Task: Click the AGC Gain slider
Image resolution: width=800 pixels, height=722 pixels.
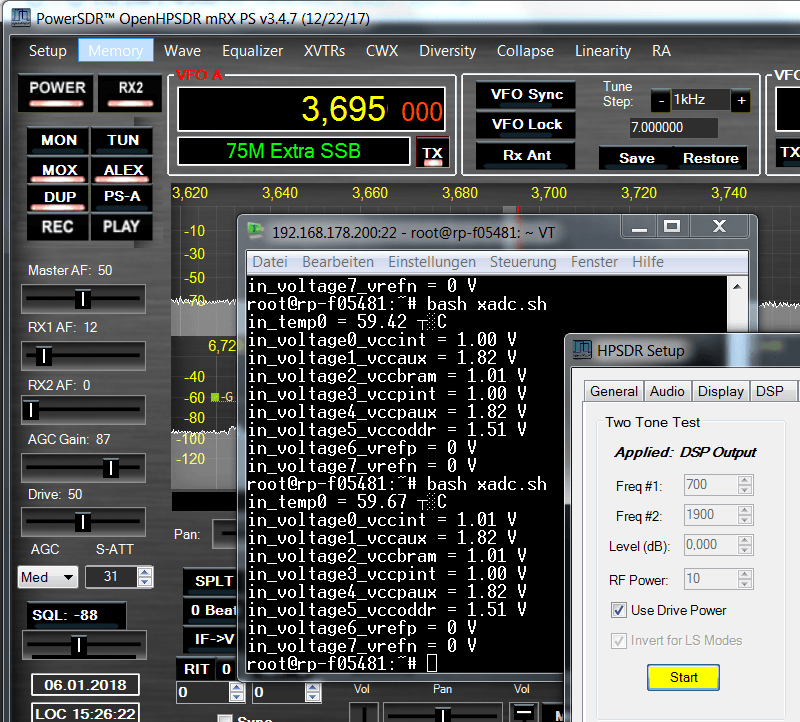Action: tap(83, 468)
